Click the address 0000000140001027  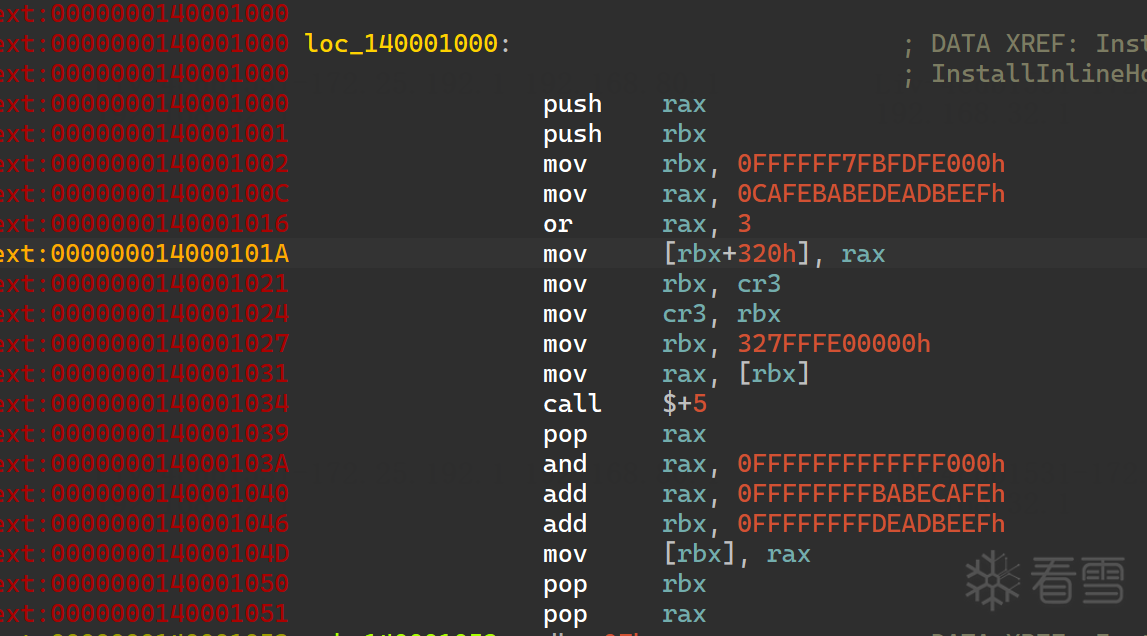click(x=170, y=344)
